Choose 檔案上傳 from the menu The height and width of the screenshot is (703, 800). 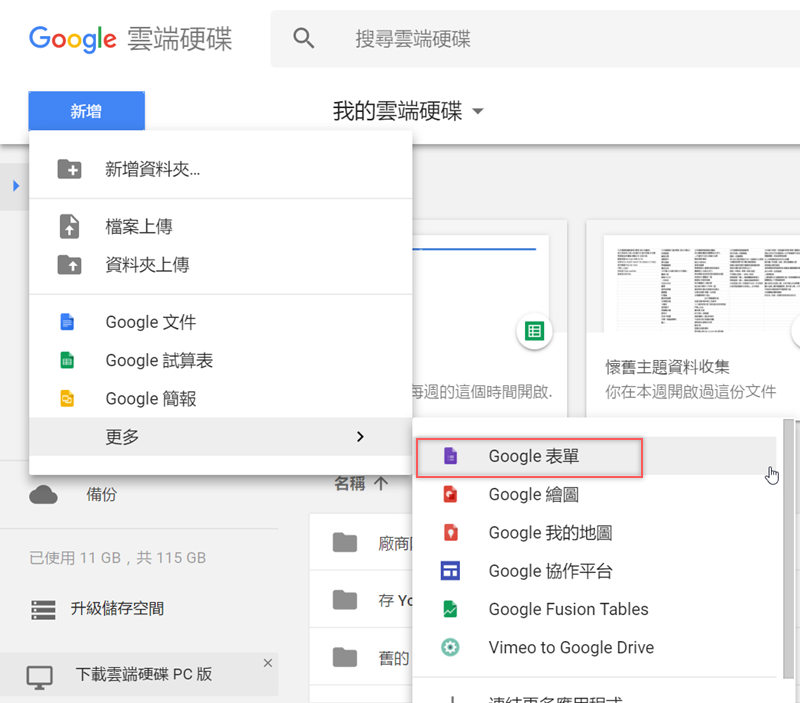[x=220, y=227]
